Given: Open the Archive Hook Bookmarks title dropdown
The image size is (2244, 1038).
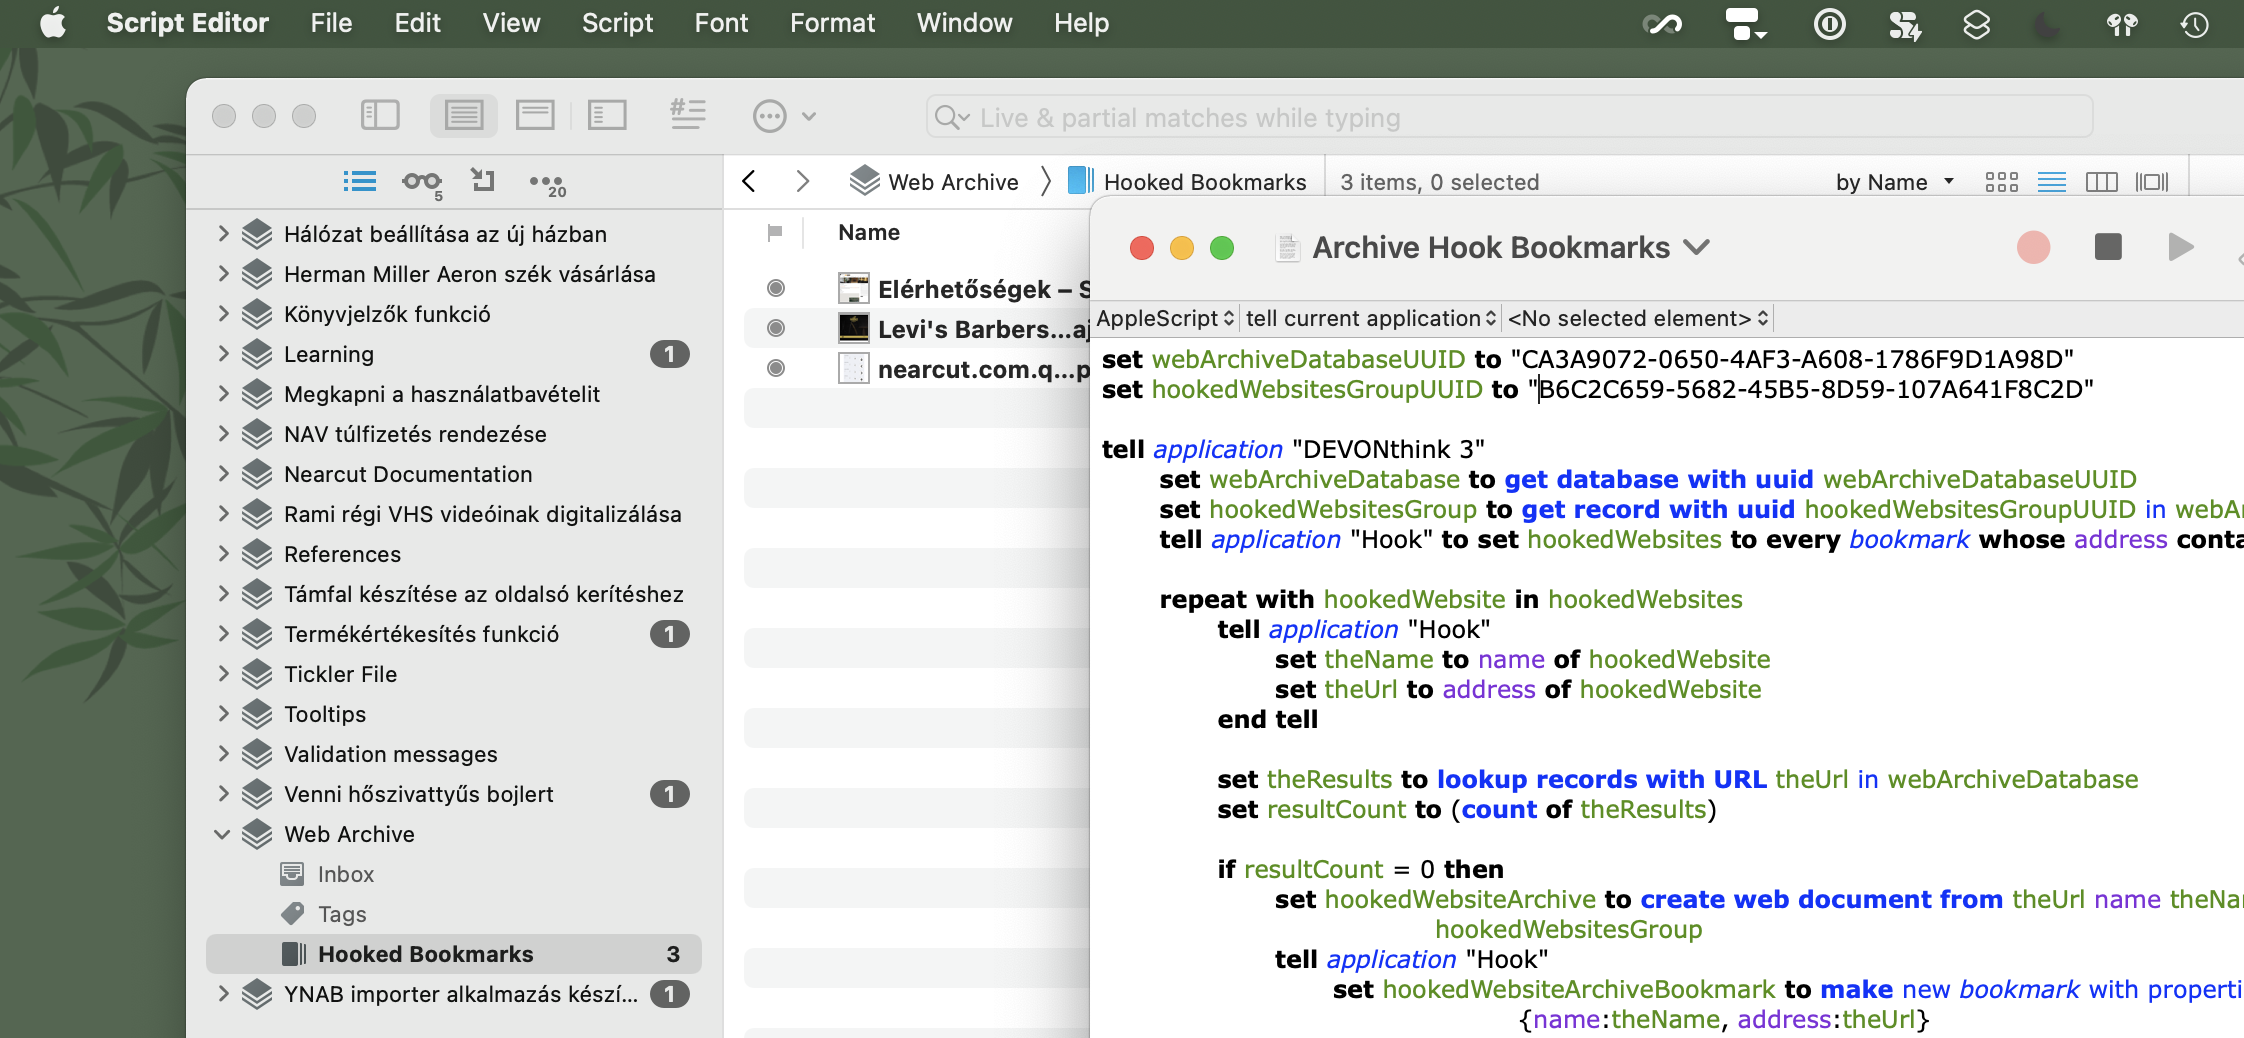Looking at the screenshot, I should (1697, 247).
